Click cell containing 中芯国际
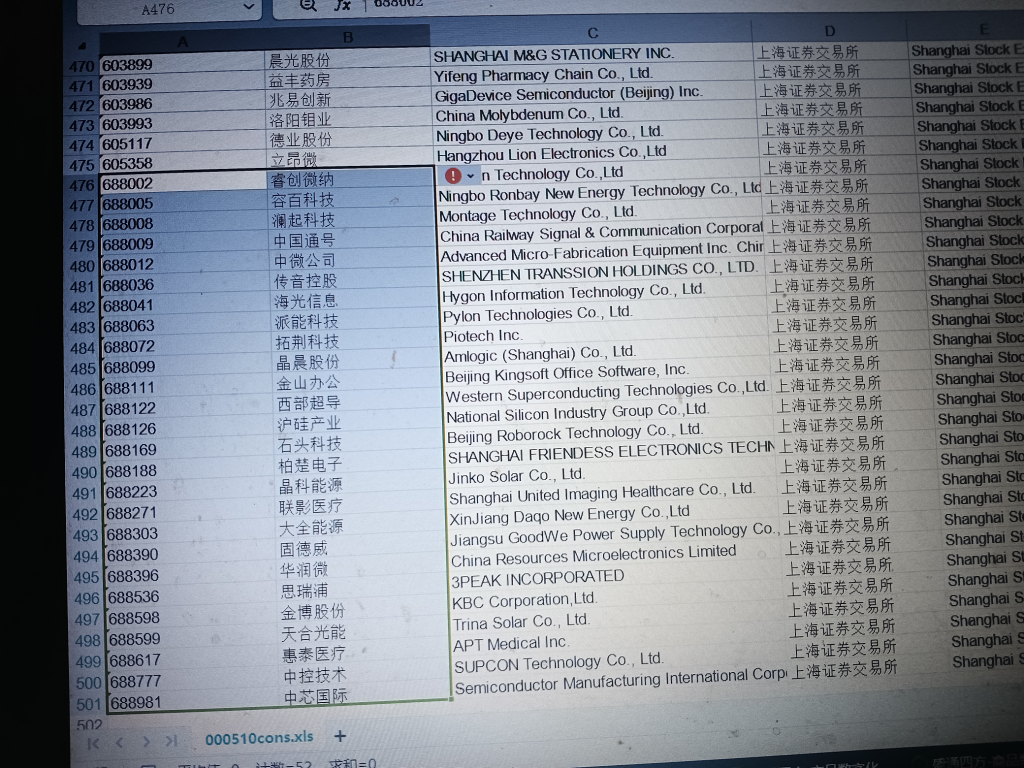This screenshot has width=1024, height=768. (x=365, y=696)
